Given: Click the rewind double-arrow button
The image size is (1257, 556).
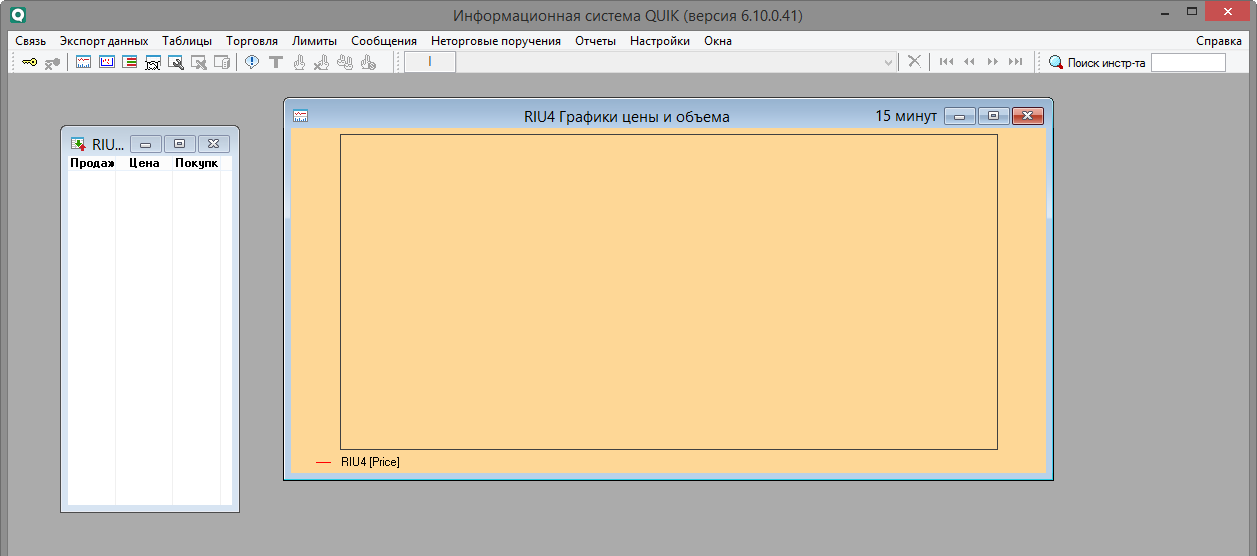Looking at the screenshot, I should [x=969, y=62].
